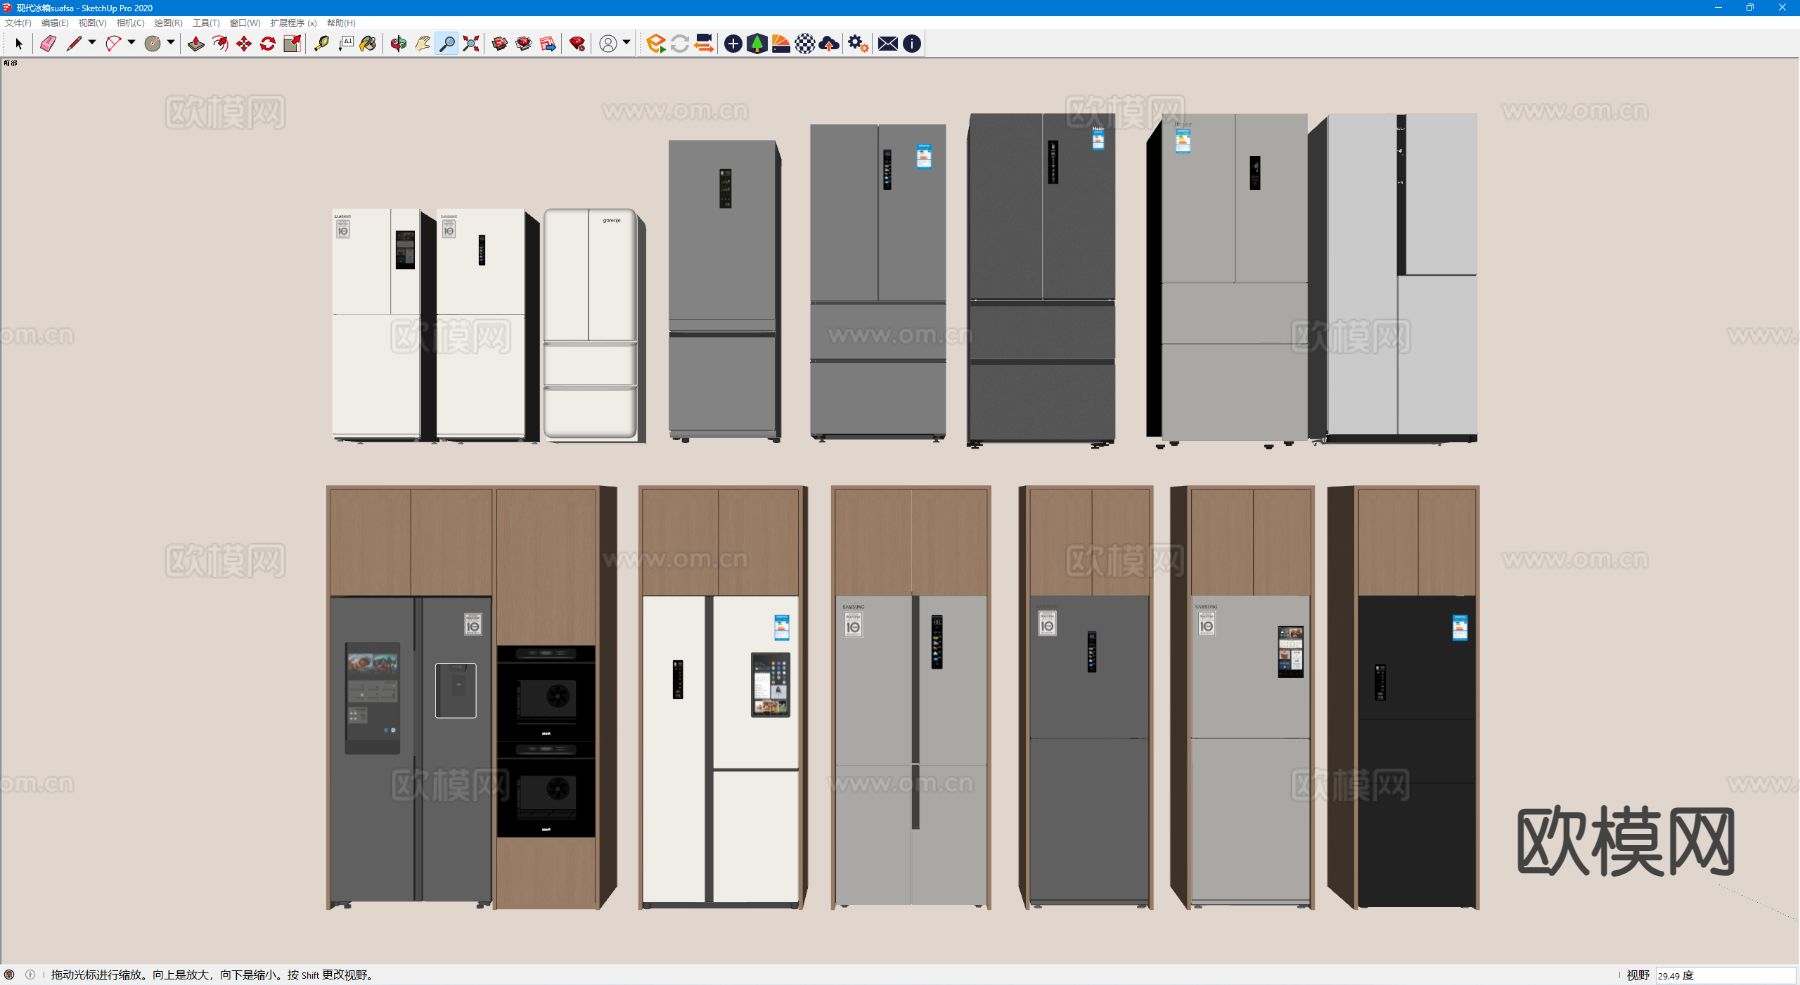Open the Line tool dropdown arrow

click(92, 43)
